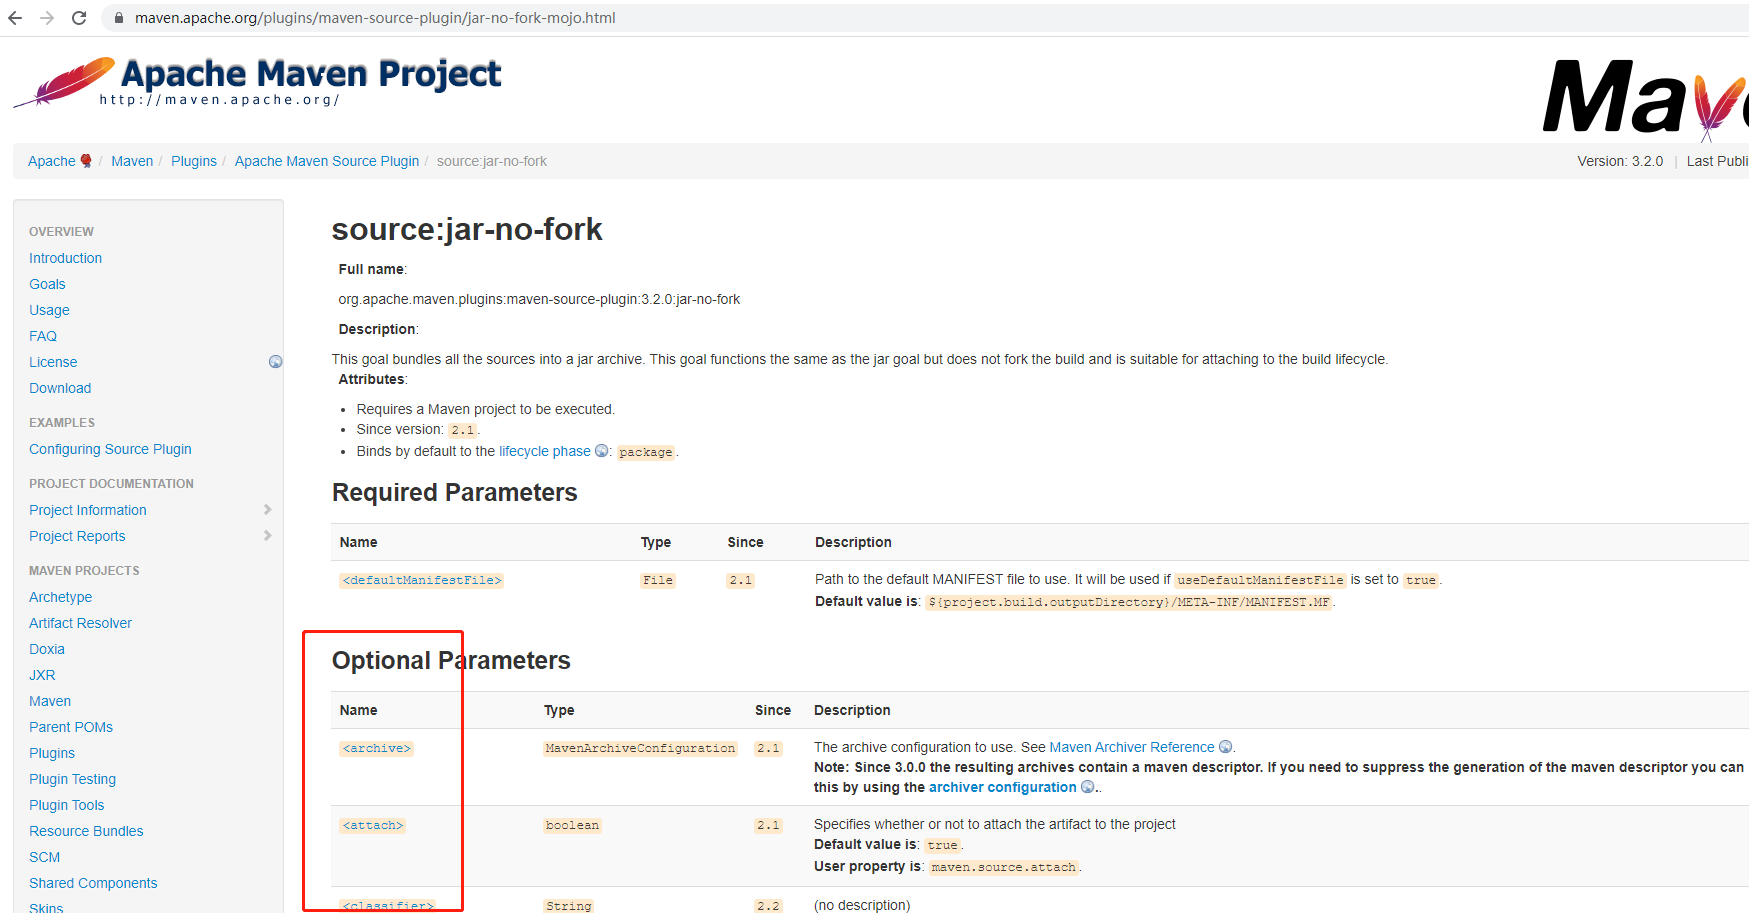Image resolution: width=1749 pixels, height=913 pixels.
Task: Click 'useDefaultManifestFile' code text
Action: coord(1260,580)
